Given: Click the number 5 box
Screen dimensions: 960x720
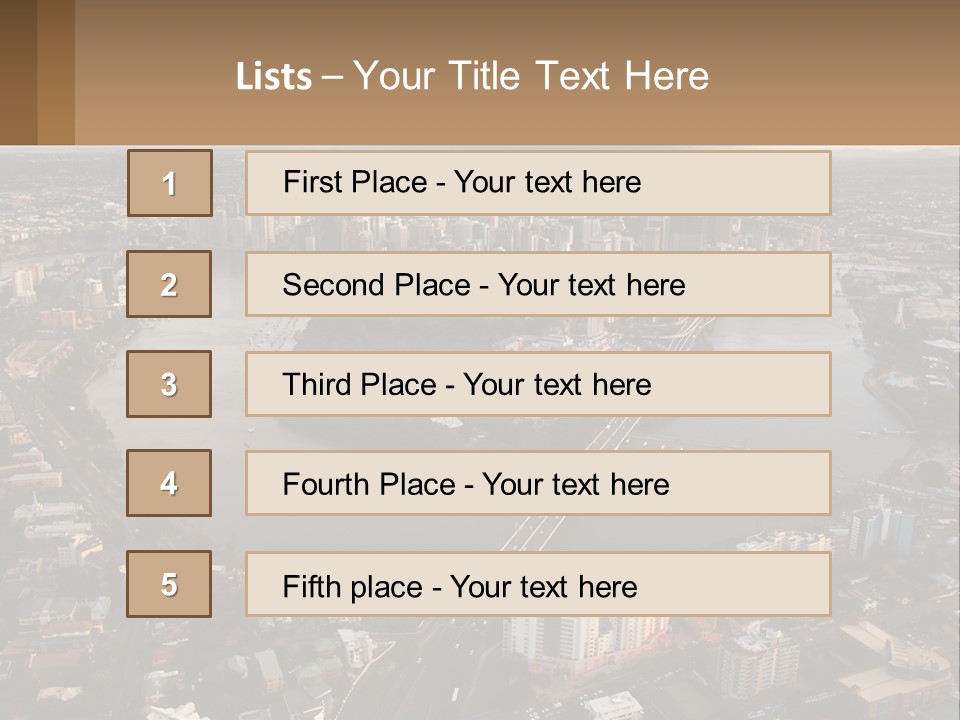Looking at the screenshot, I should pyautogui.click(x=169, y=584).
